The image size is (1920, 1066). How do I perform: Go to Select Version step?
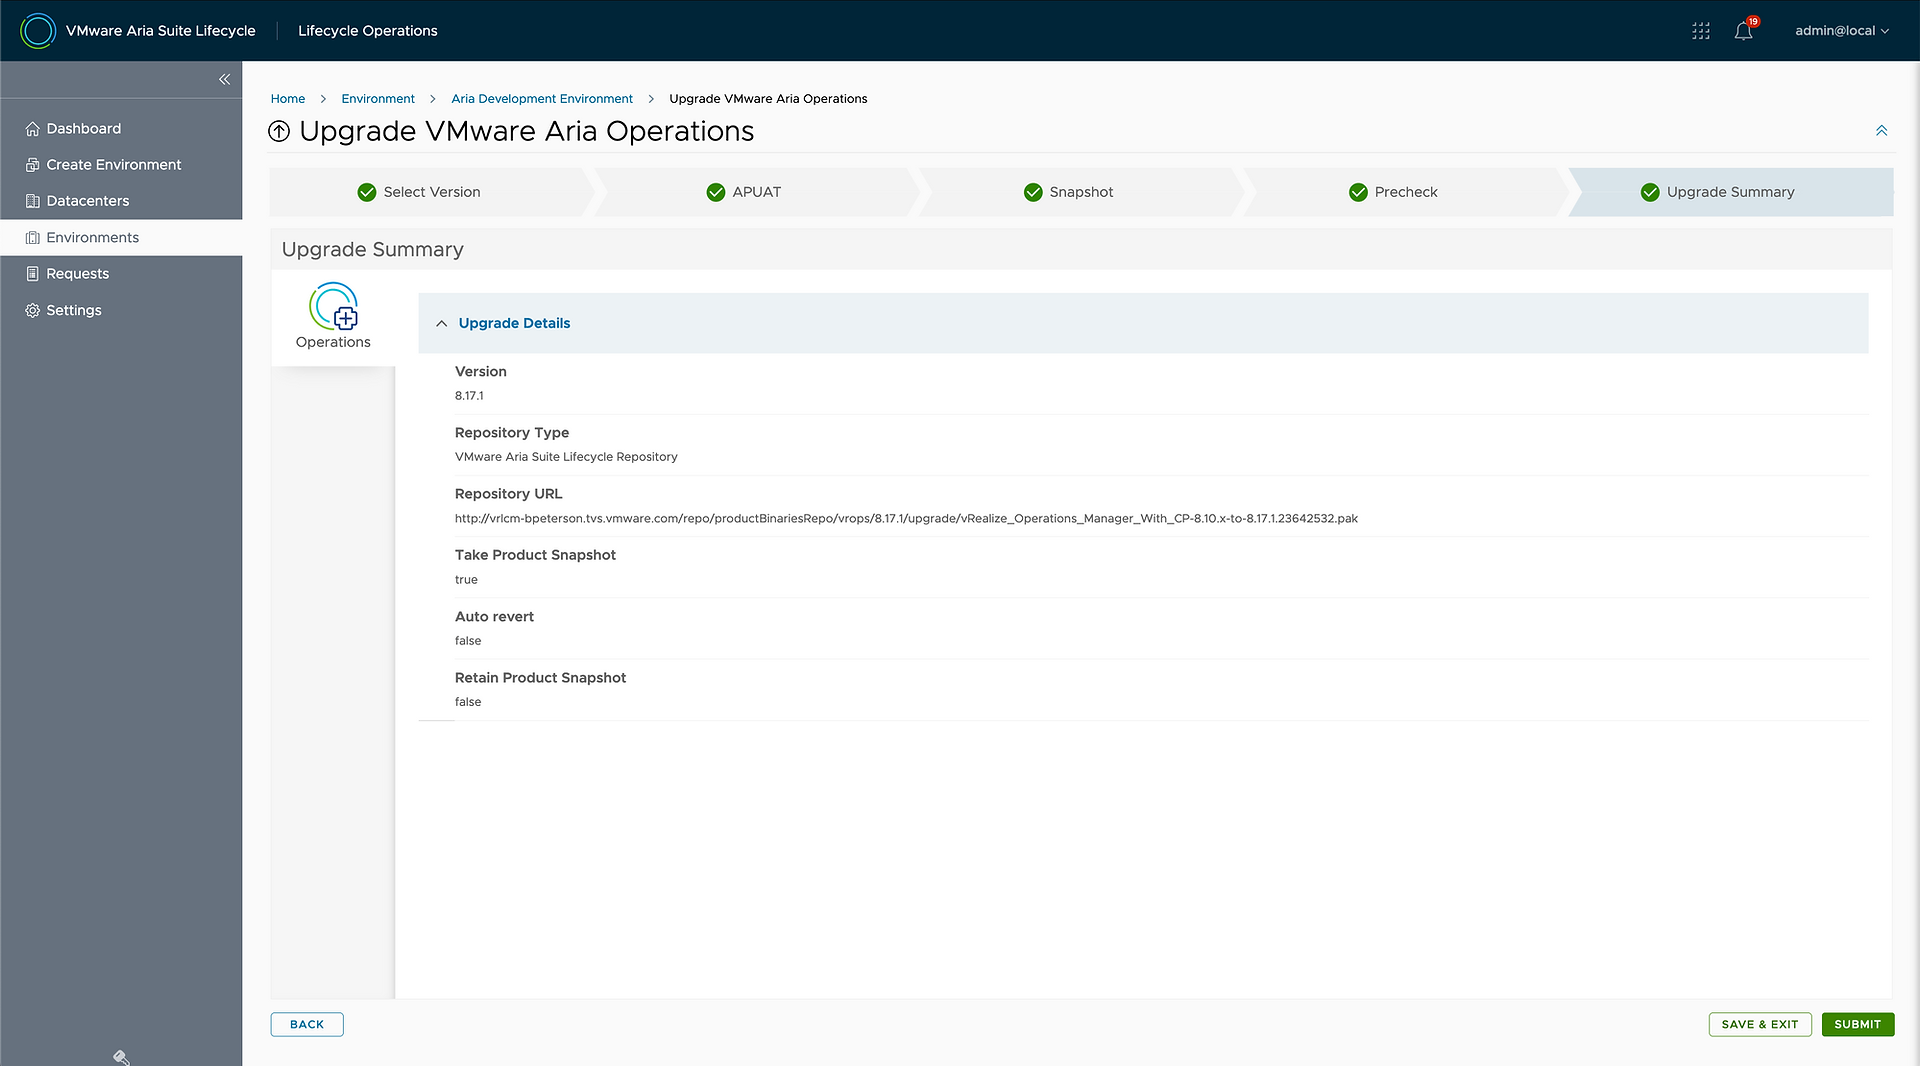[x=432, y=192]
